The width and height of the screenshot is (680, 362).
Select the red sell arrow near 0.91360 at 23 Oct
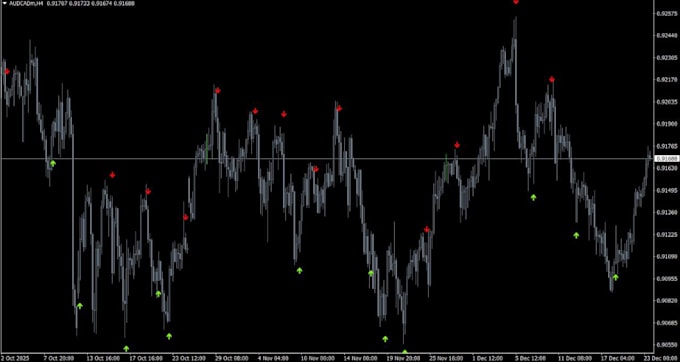click(186, 217)
